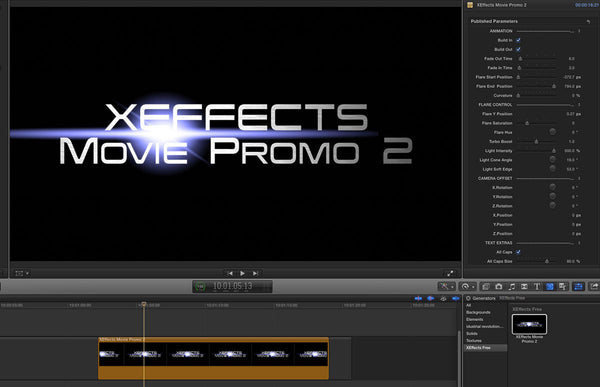Toggle the Inspector panel button

click(x=578, y=286)
